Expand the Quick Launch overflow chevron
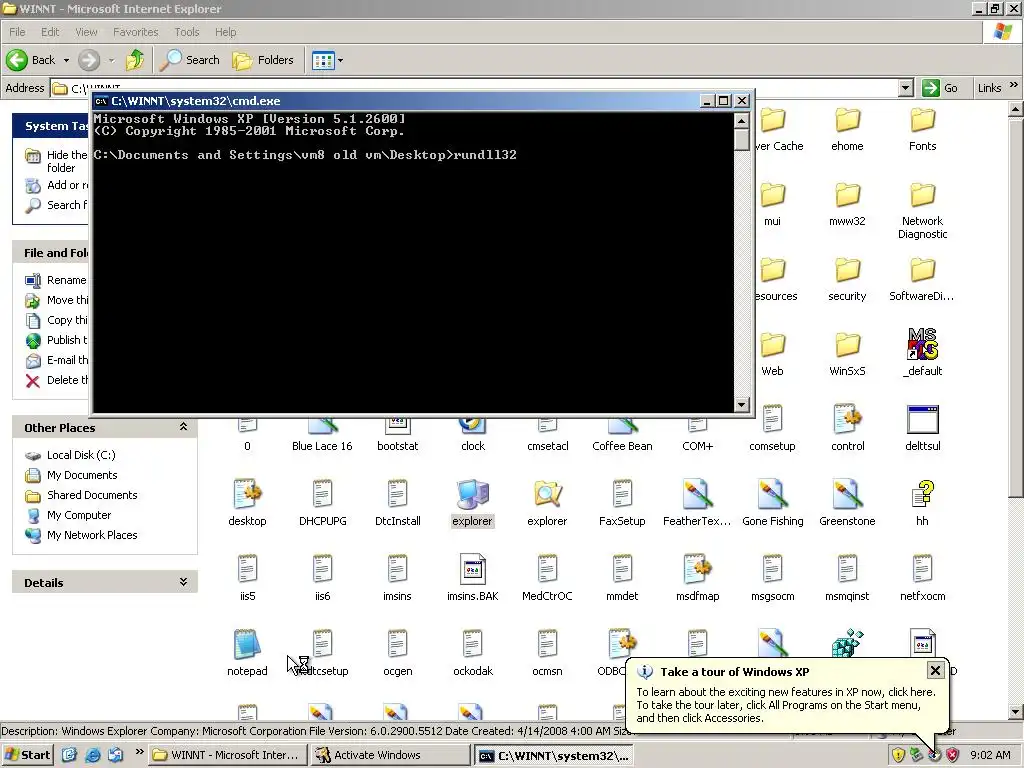This screenshot has height=768, width=1024. click(x=138, y=752)
